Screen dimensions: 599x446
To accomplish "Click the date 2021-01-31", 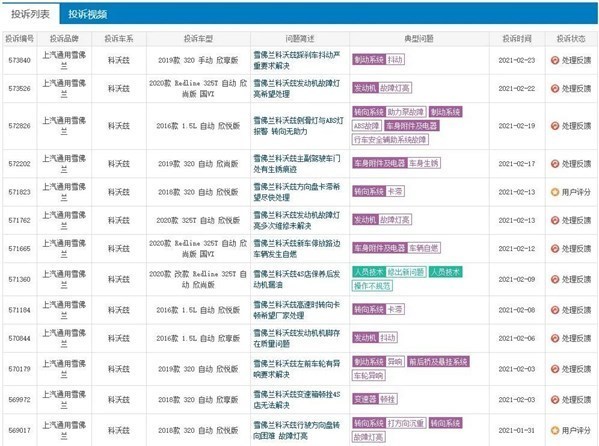I will point(517,430).
